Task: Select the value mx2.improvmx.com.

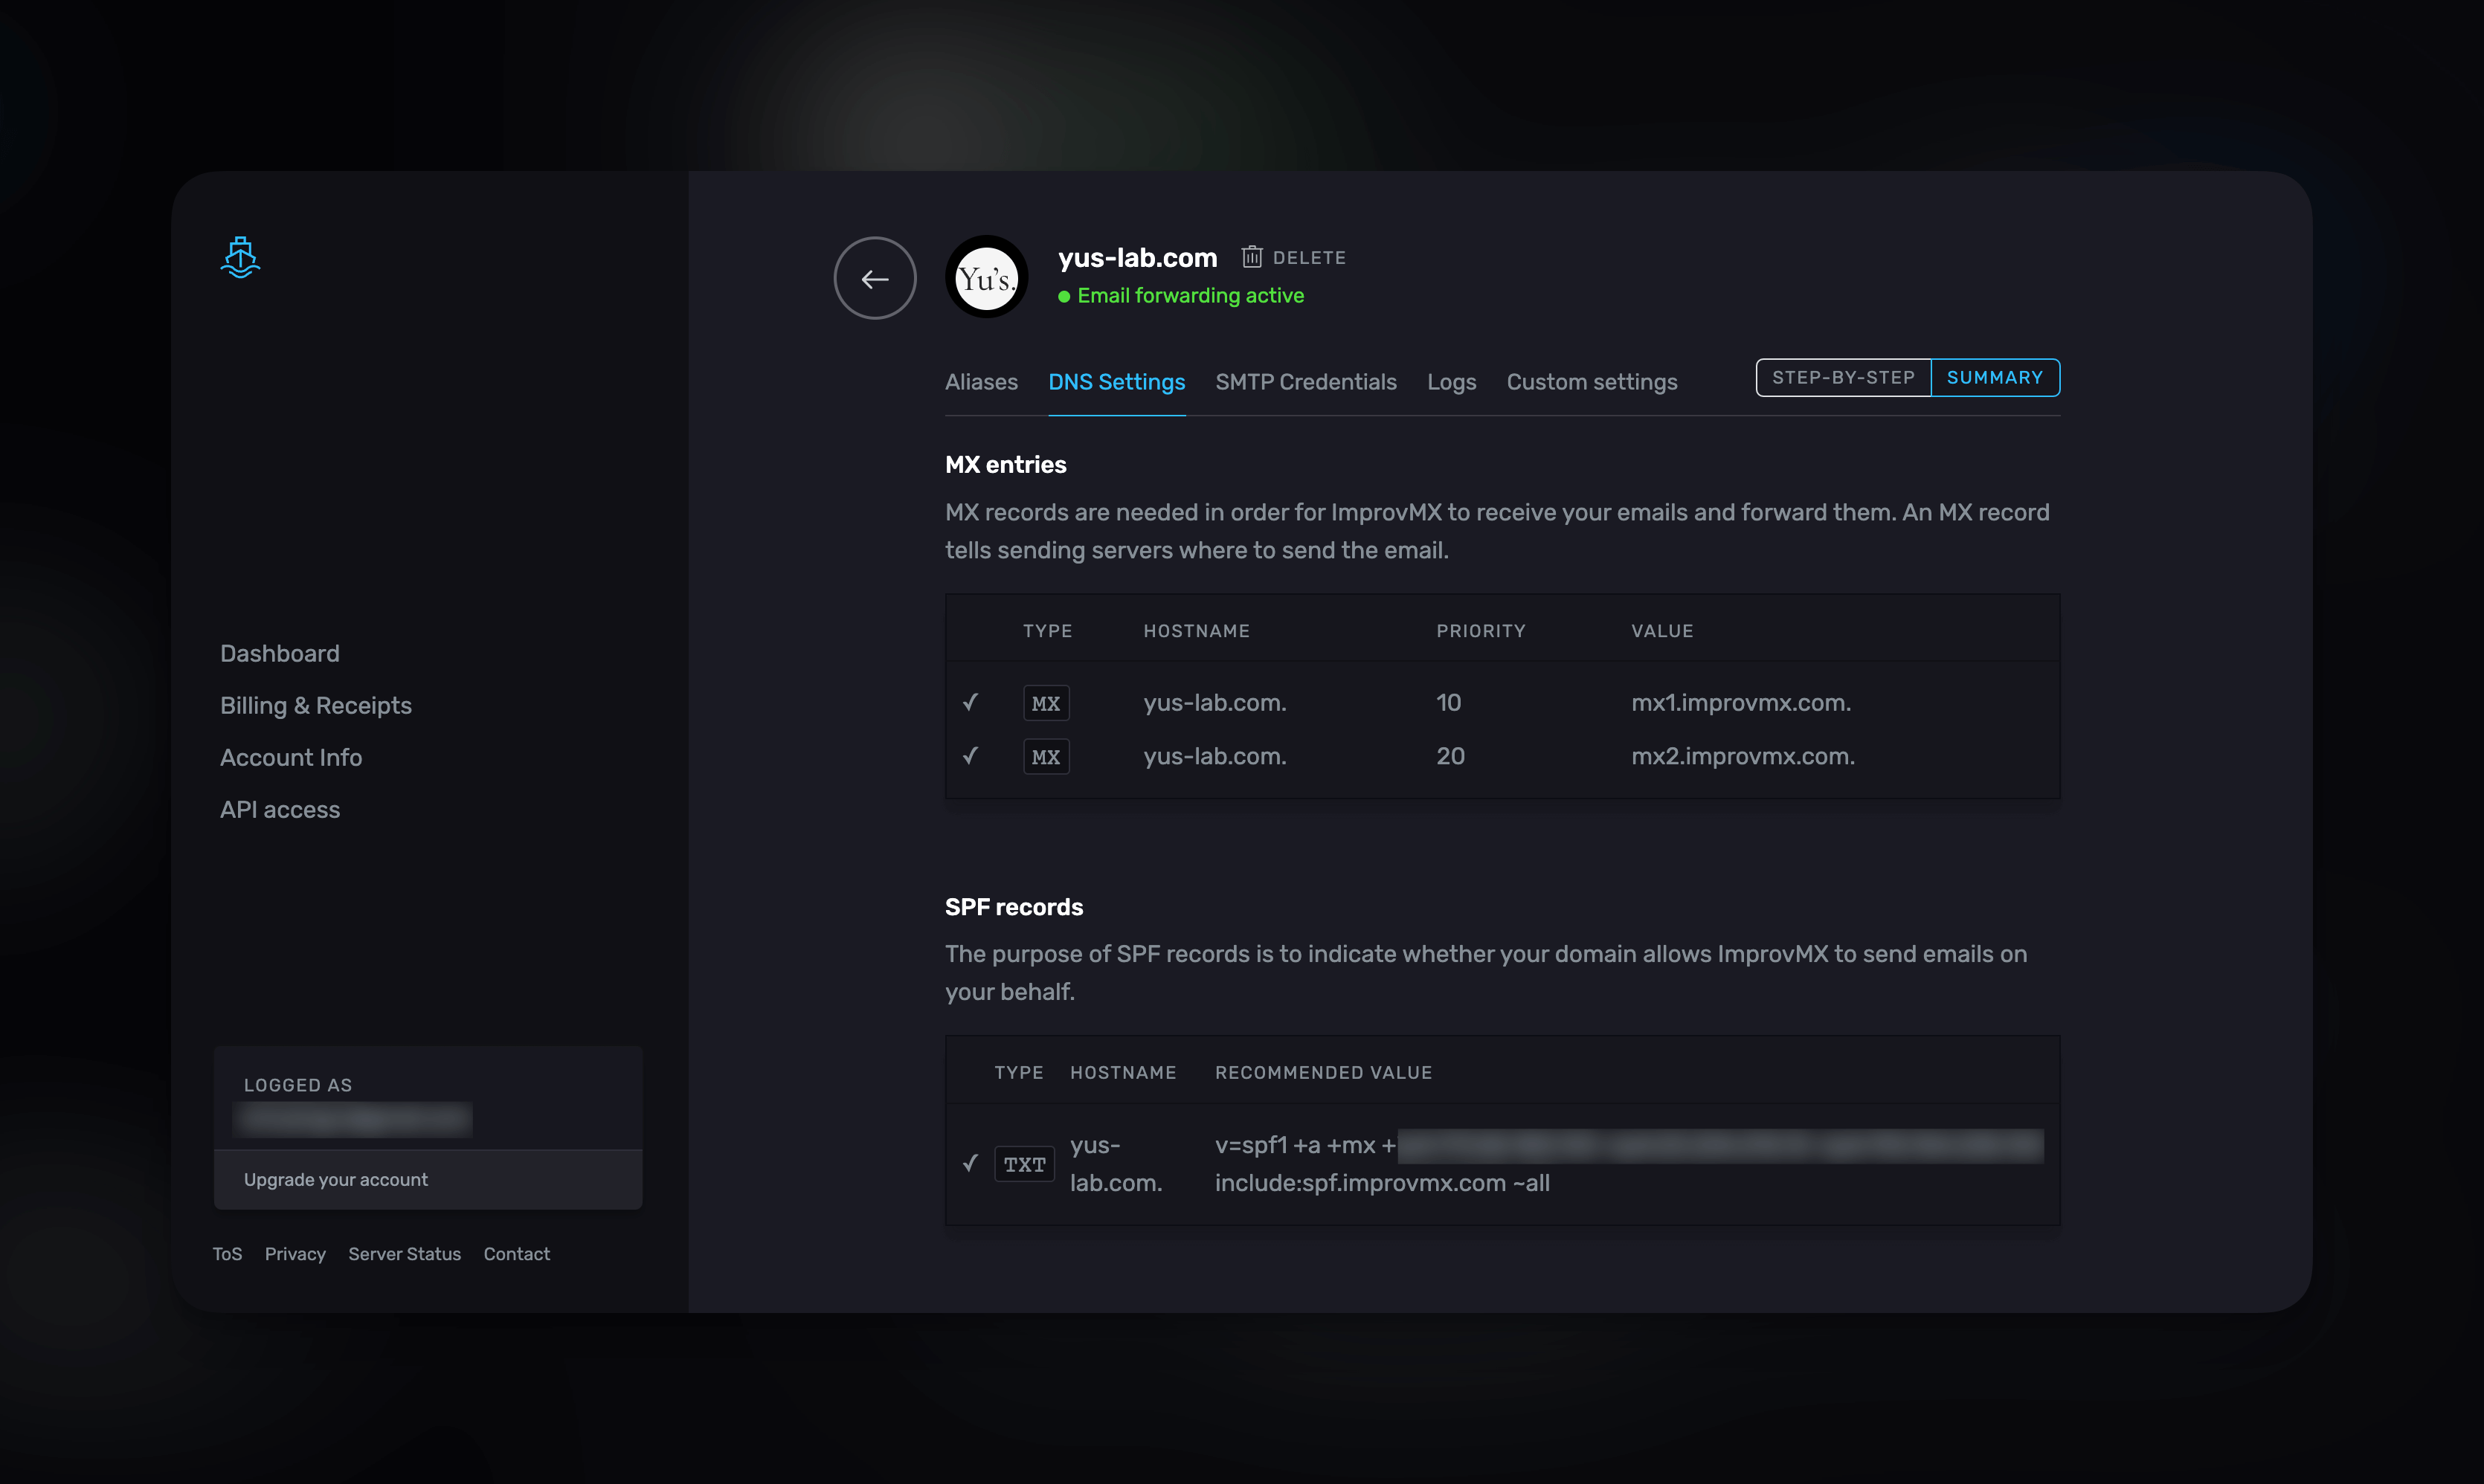Action: (1743, 756)
